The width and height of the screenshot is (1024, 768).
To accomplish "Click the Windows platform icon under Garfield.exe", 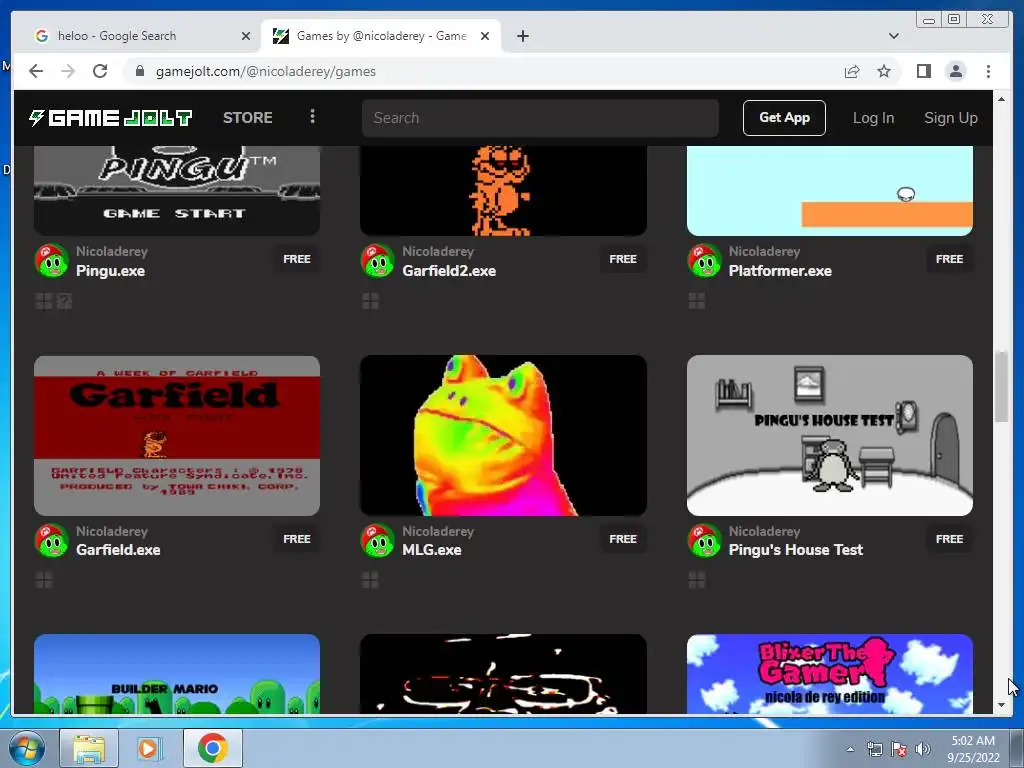I will pos(44,580).
